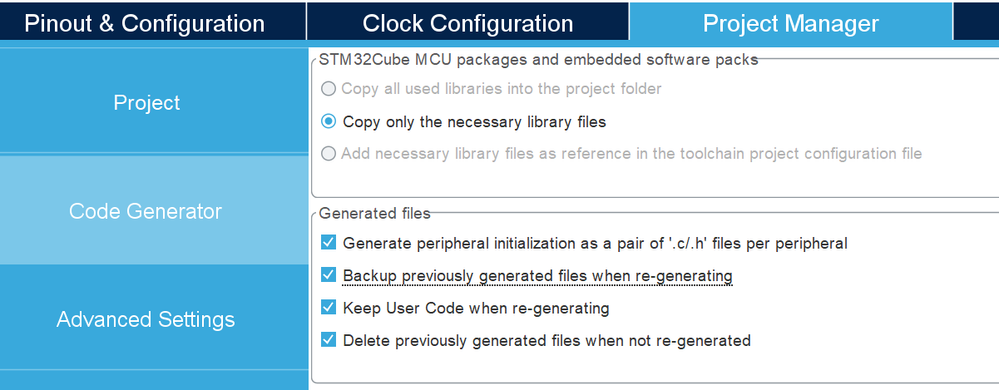Disable the 'Keep User Code when re-generating' checkbox box

coord(328,308)
